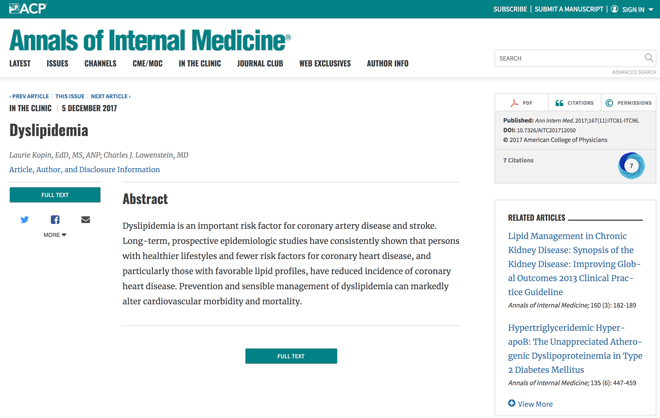Go to the Next Article link

pos(111,96)
